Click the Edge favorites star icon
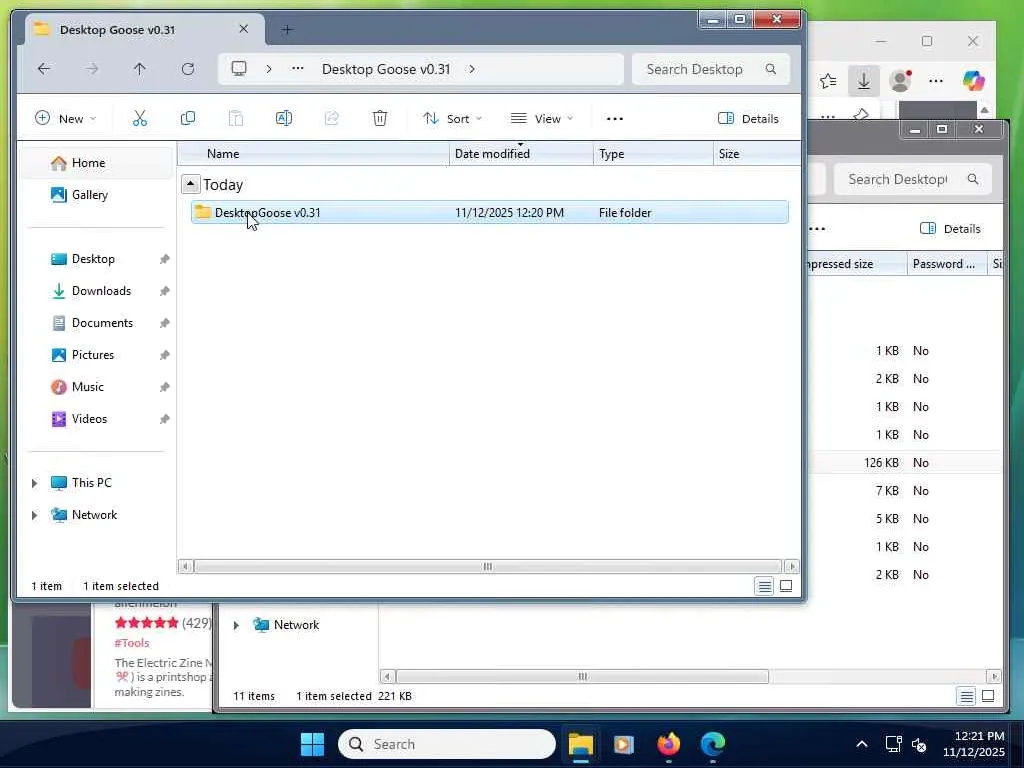Screen dimensions: 1024x768 (828, 81)
